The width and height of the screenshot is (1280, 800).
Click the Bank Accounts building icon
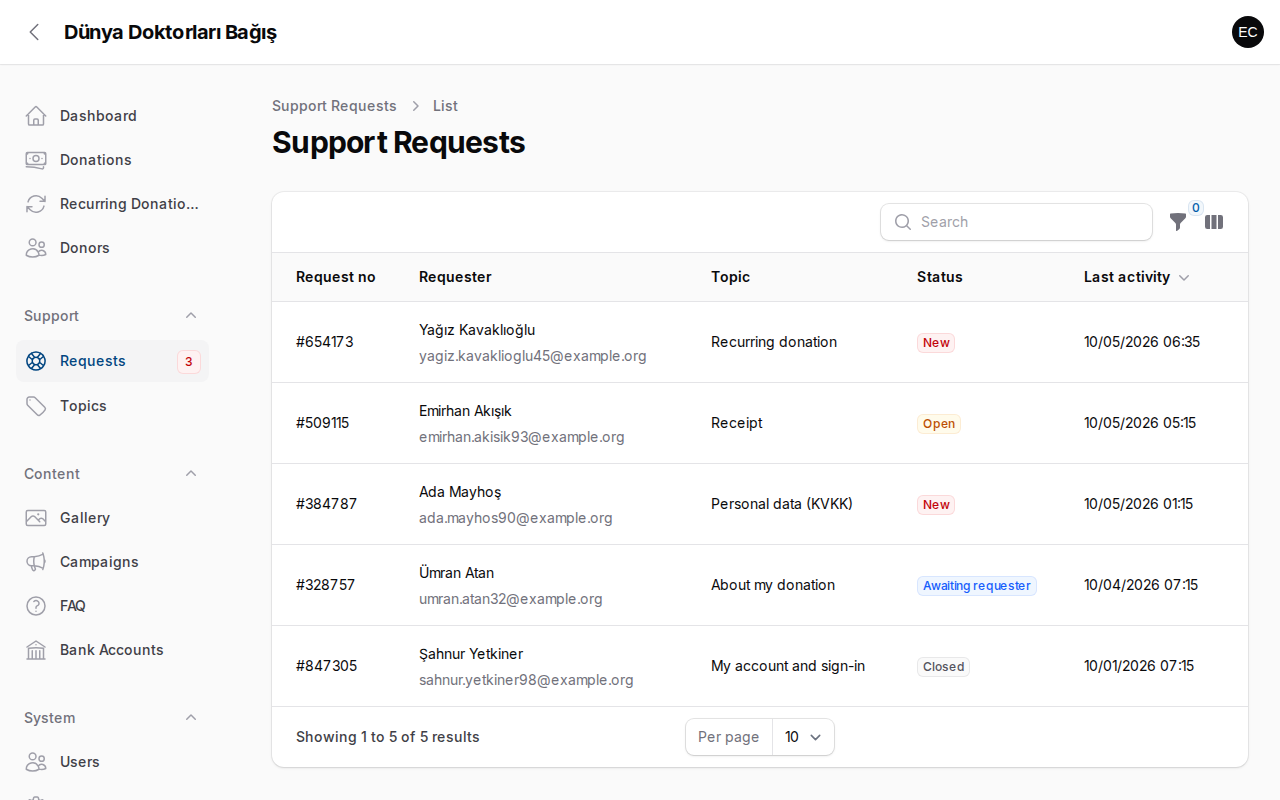click(x=36, y=650)
